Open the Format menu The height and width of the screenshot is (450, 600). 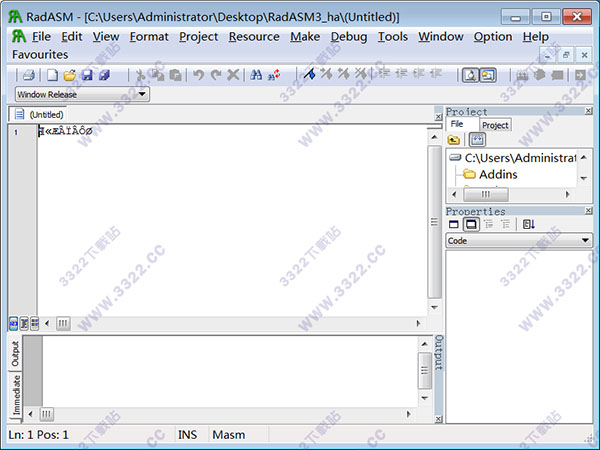pyautogui.click(x=149, y=37)
